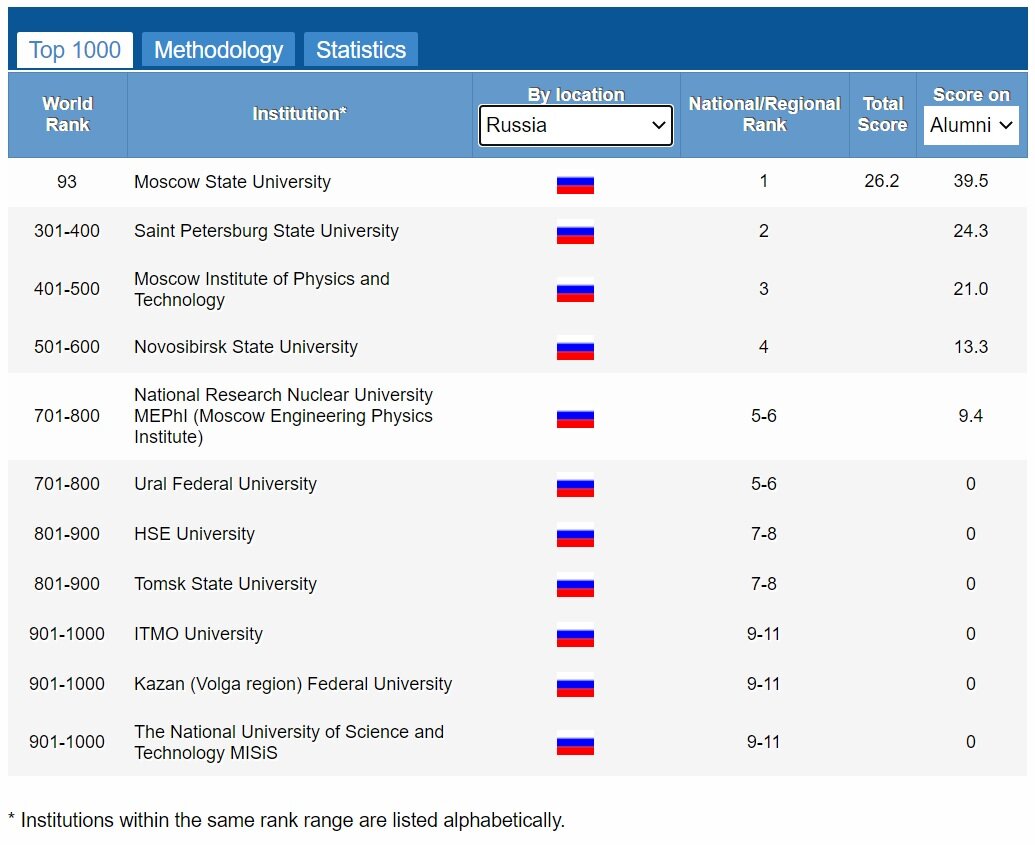
Task: Click flag icon in Novosibirsk State University row
Action: click(x=575, y=347)
